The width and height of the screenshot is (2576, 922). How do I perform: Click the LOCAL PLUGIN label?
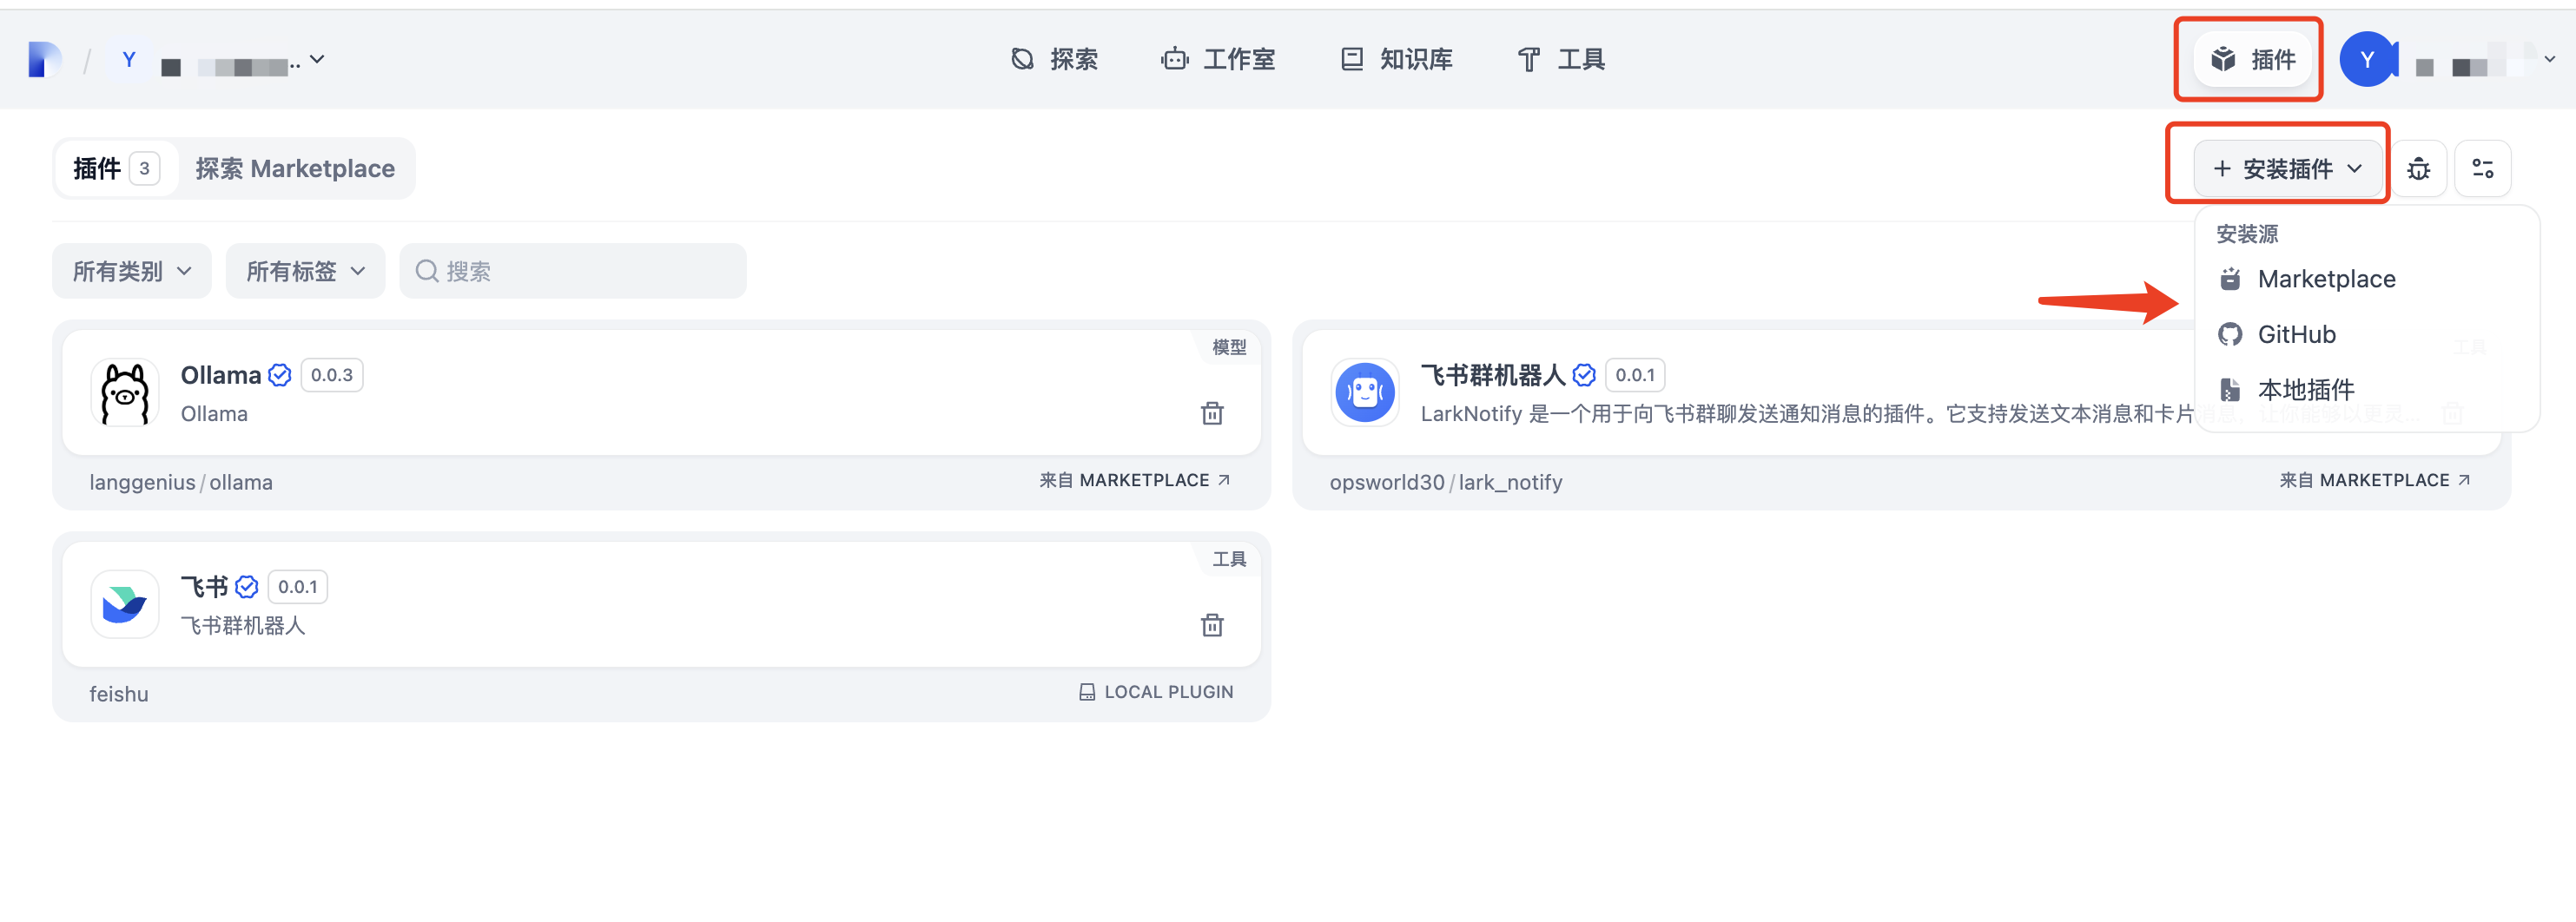(1156, 692)
